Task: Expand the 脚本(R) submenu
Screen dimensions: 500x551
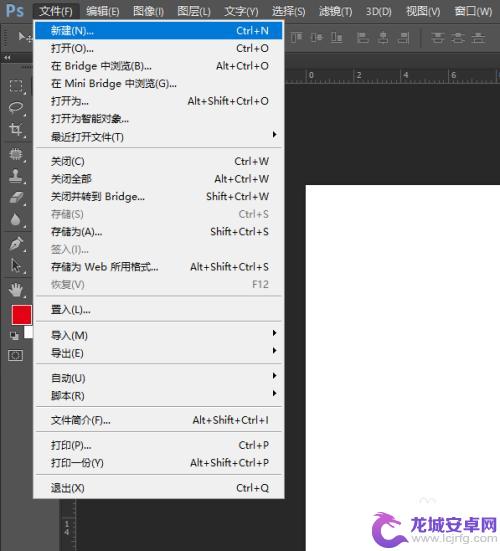Action: tap(158, 396)
